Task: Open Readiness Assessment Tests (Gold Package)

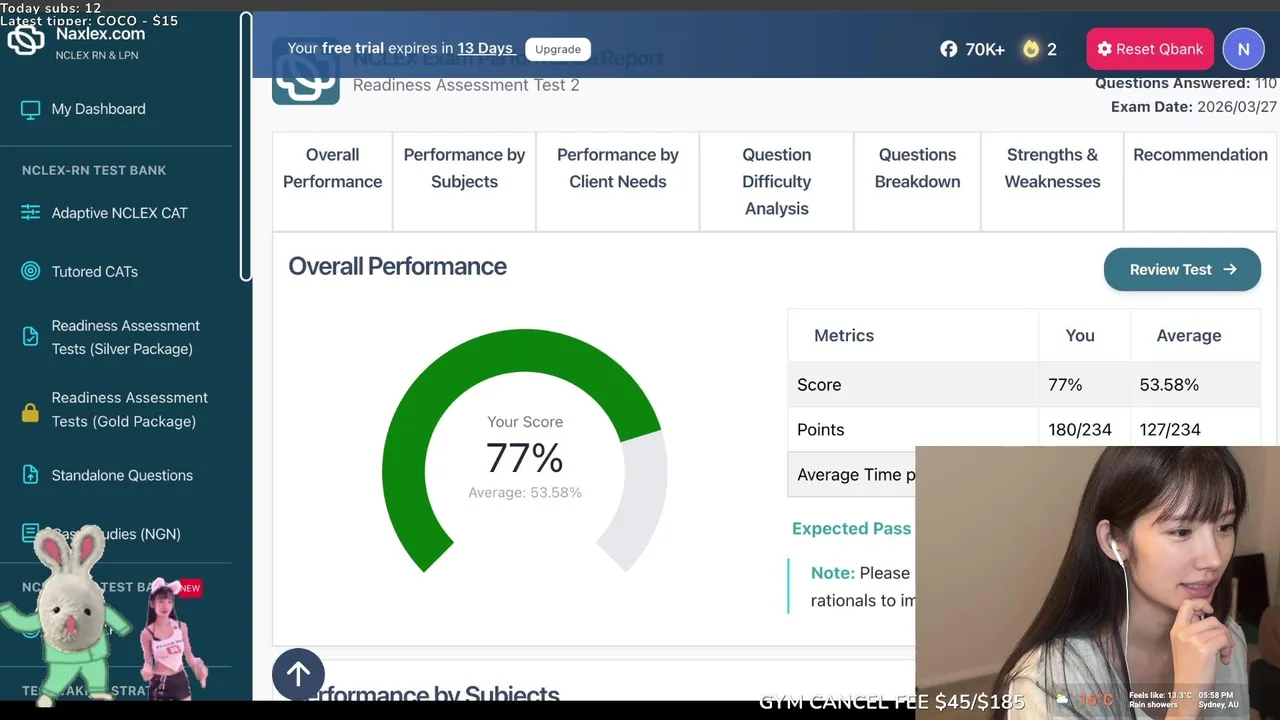Action: click(x=129, y=409)
